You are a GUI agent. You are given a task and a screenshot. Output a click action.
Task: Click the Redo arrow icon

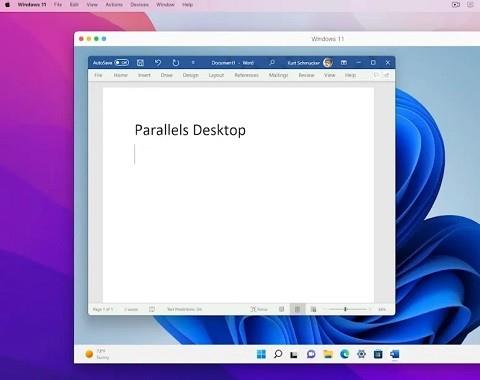(x=176, y=63)
